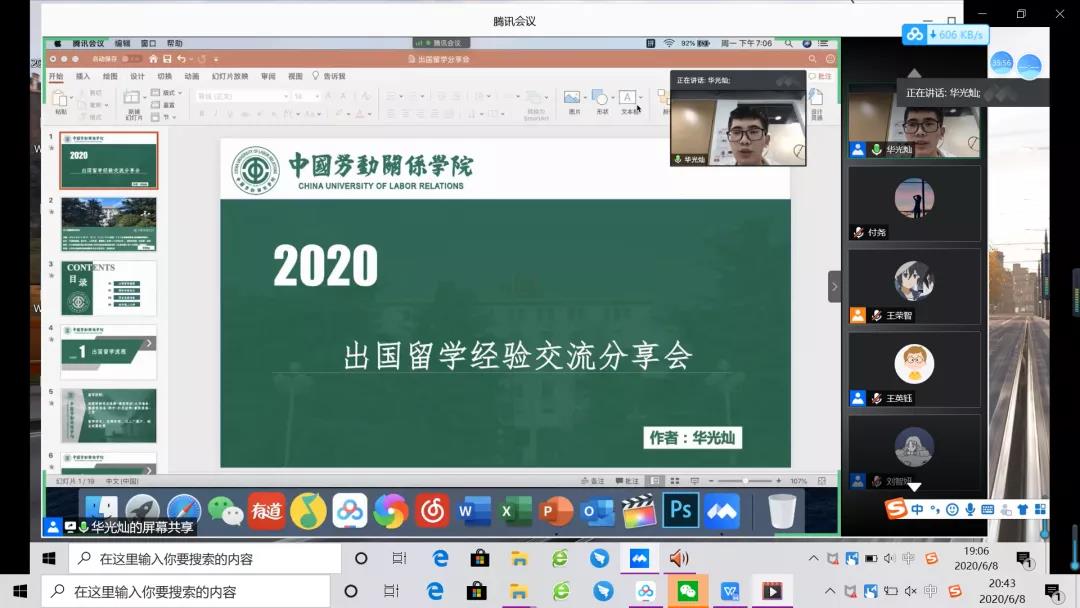Click the 新建幻灯片 new slide icon
The width and height of the screenshot is (1080, 608).
tap(132, 98)
